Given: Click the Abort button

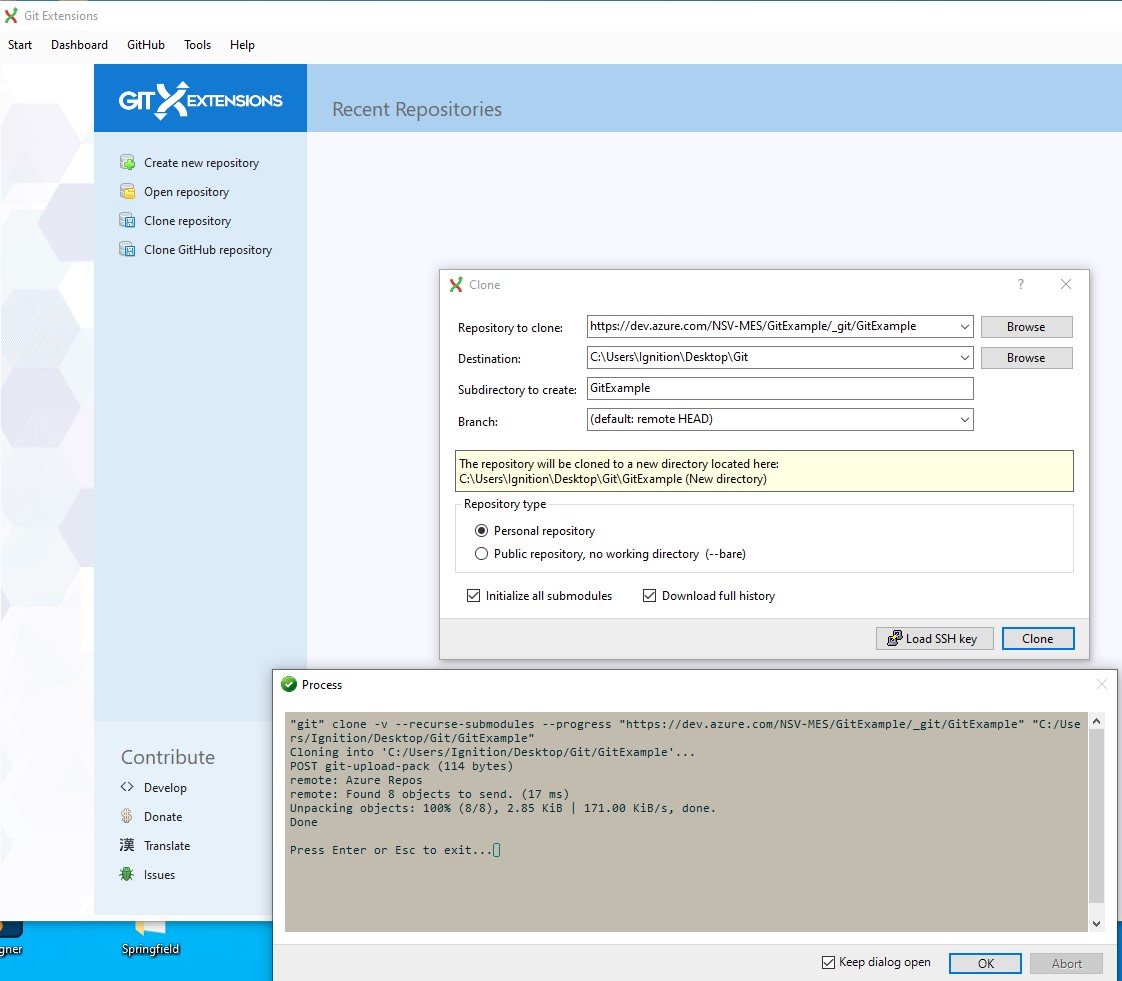Looking at the screenshot, I should pos(1066,963).
